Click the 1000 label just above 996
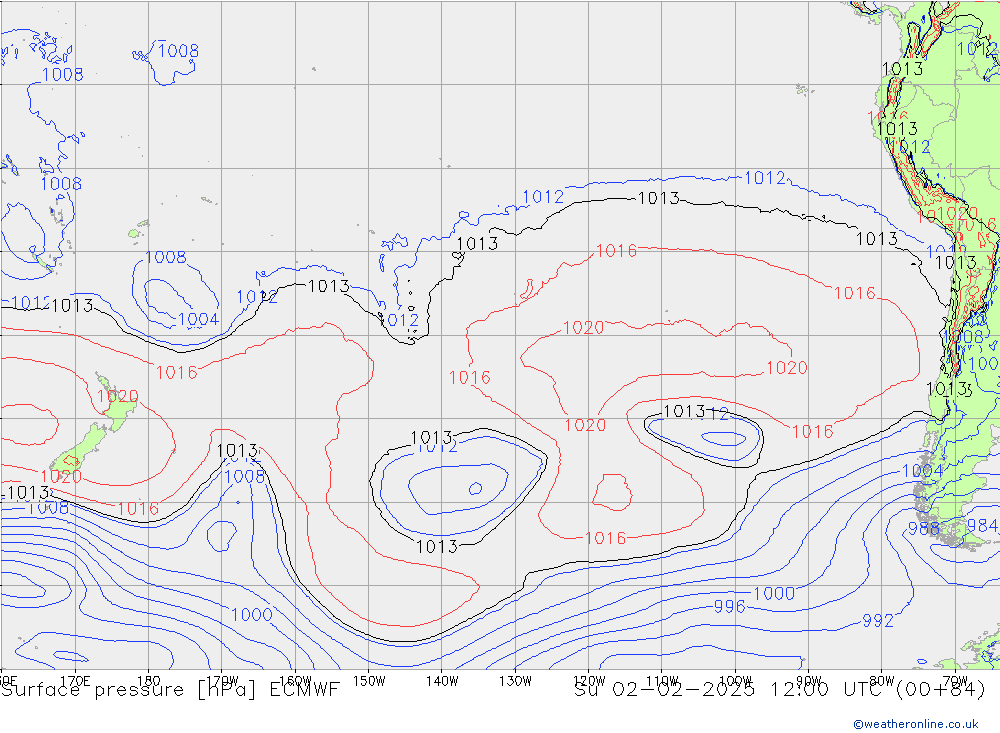The width and height of the screenshot is (1000, 733). click(773, 593)
